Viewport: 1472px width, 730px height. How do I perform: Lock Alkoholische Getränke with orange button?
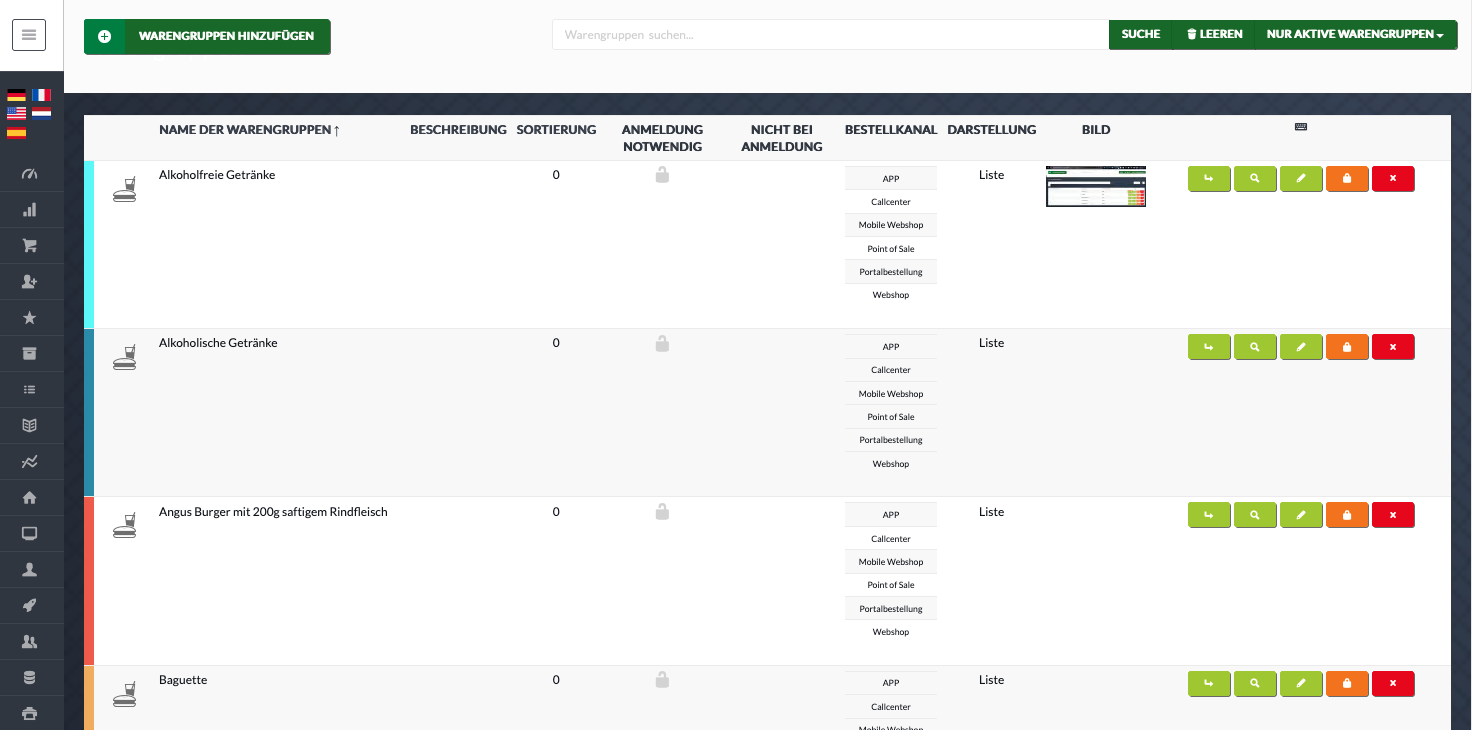click(x=1347, y=347)
